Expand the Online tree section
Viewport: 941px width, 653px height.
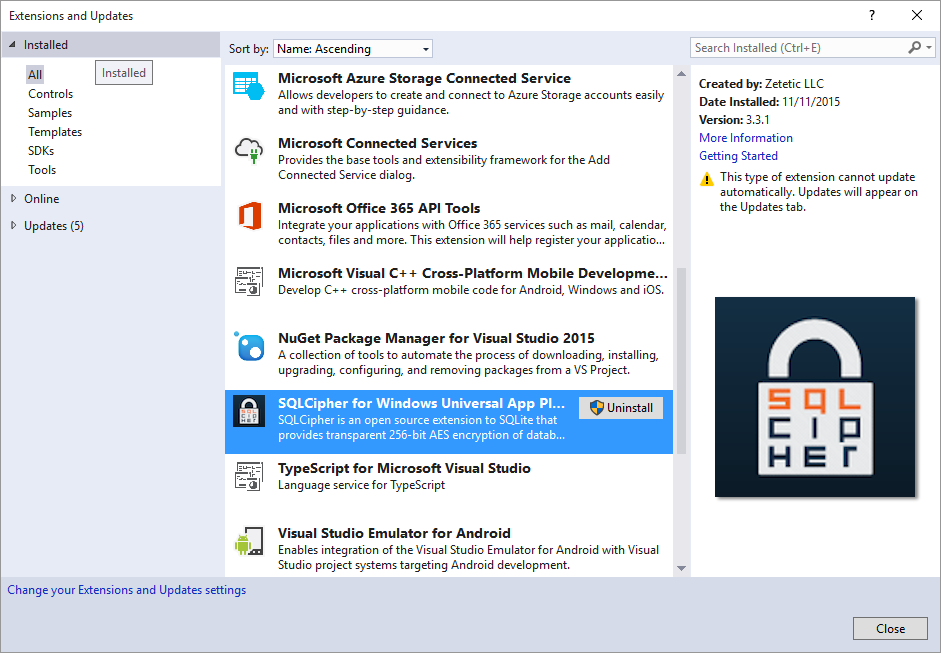(13, 198)
